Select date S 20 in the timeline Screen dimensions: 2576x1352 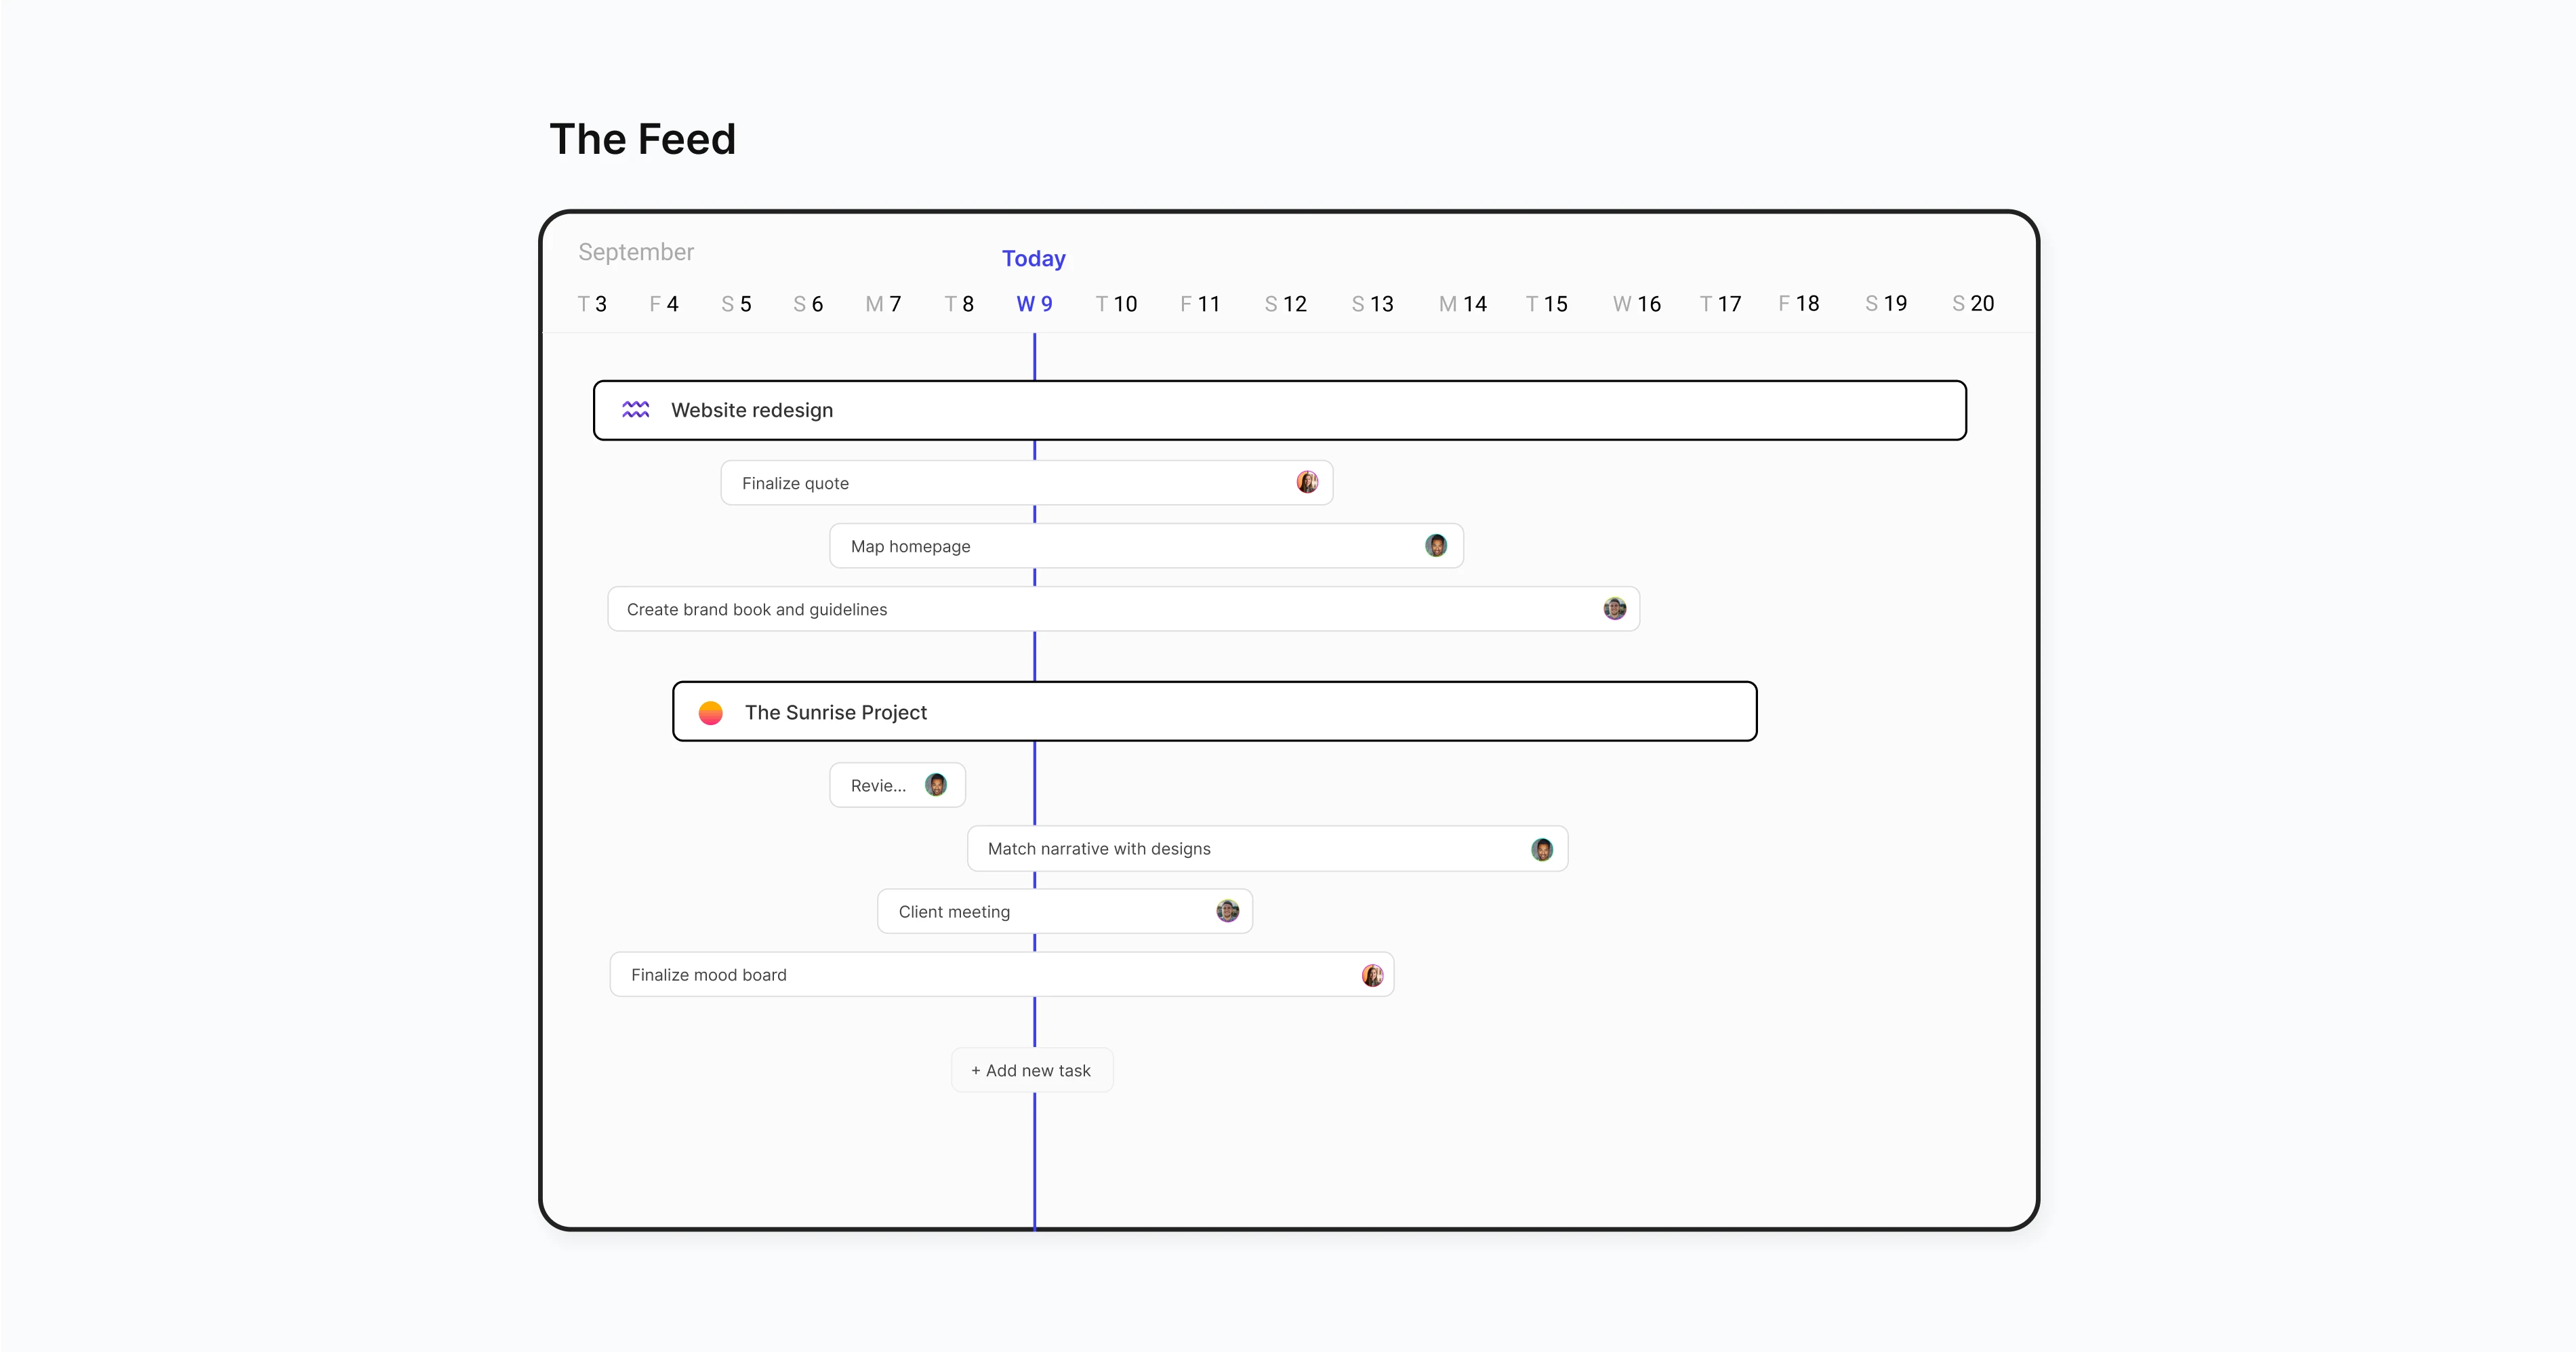tap(1973, 303)
